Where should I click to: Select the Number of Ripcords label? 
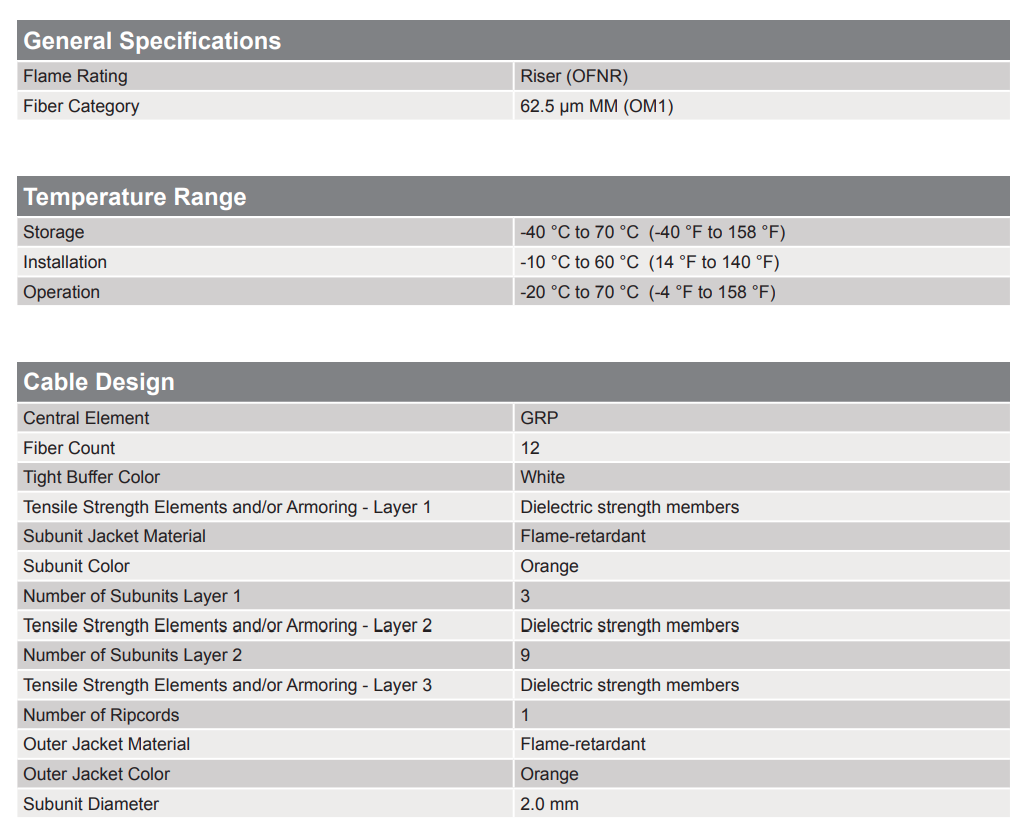coord(101,715)
